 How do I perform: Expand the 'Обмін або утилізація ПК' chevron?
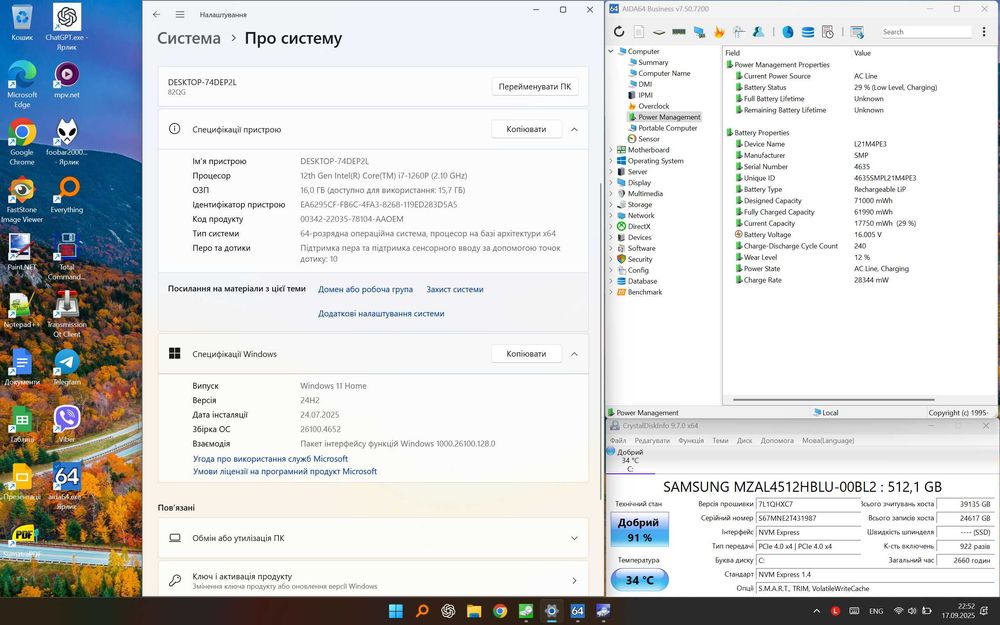pos(574,538)
